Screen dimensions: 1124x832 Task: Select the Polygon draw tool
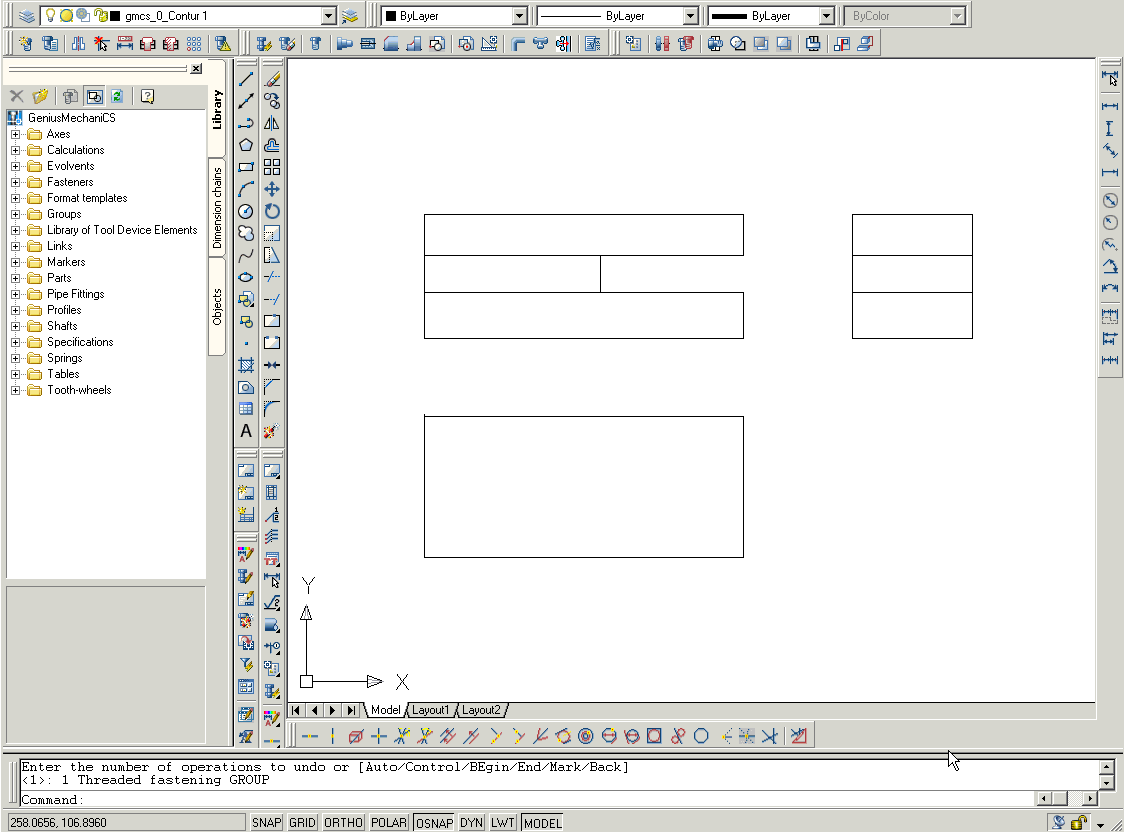pos(246,145)
